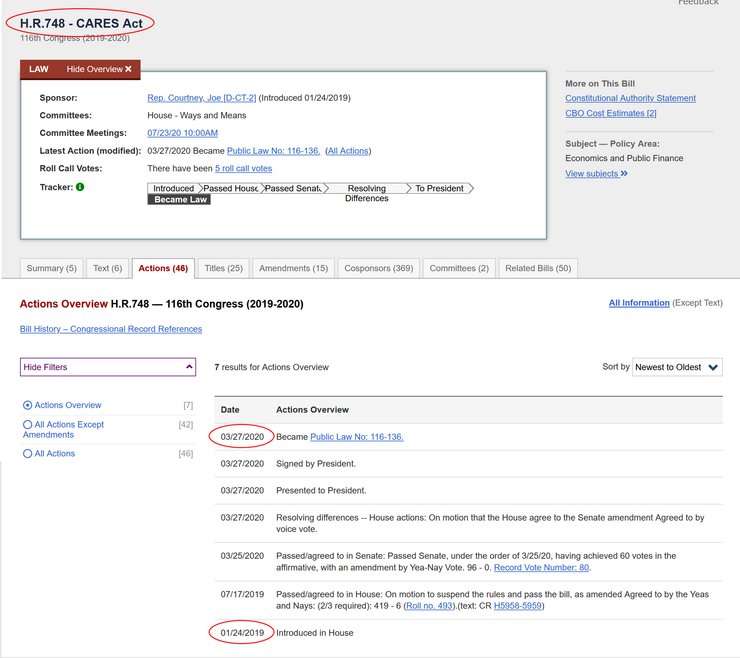Open the Actions (46) tab
Viewport: 740px width, 658px height.
pyautogui.click(x=163, y=268)
